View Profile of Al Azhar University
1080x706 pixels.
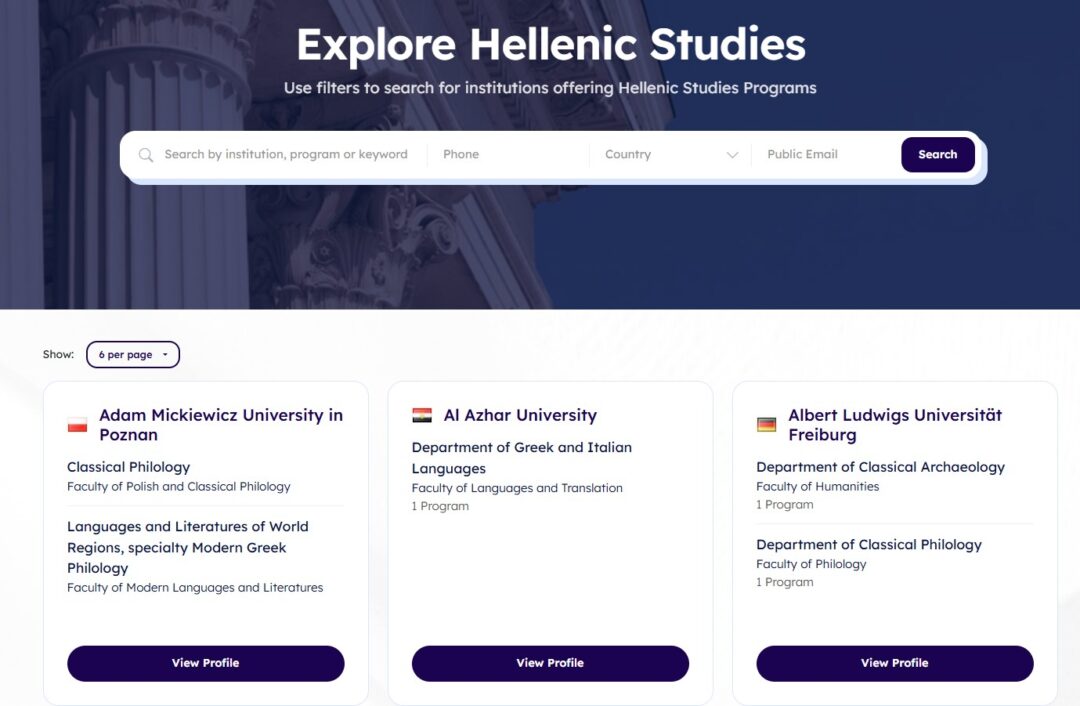point(550,663)
